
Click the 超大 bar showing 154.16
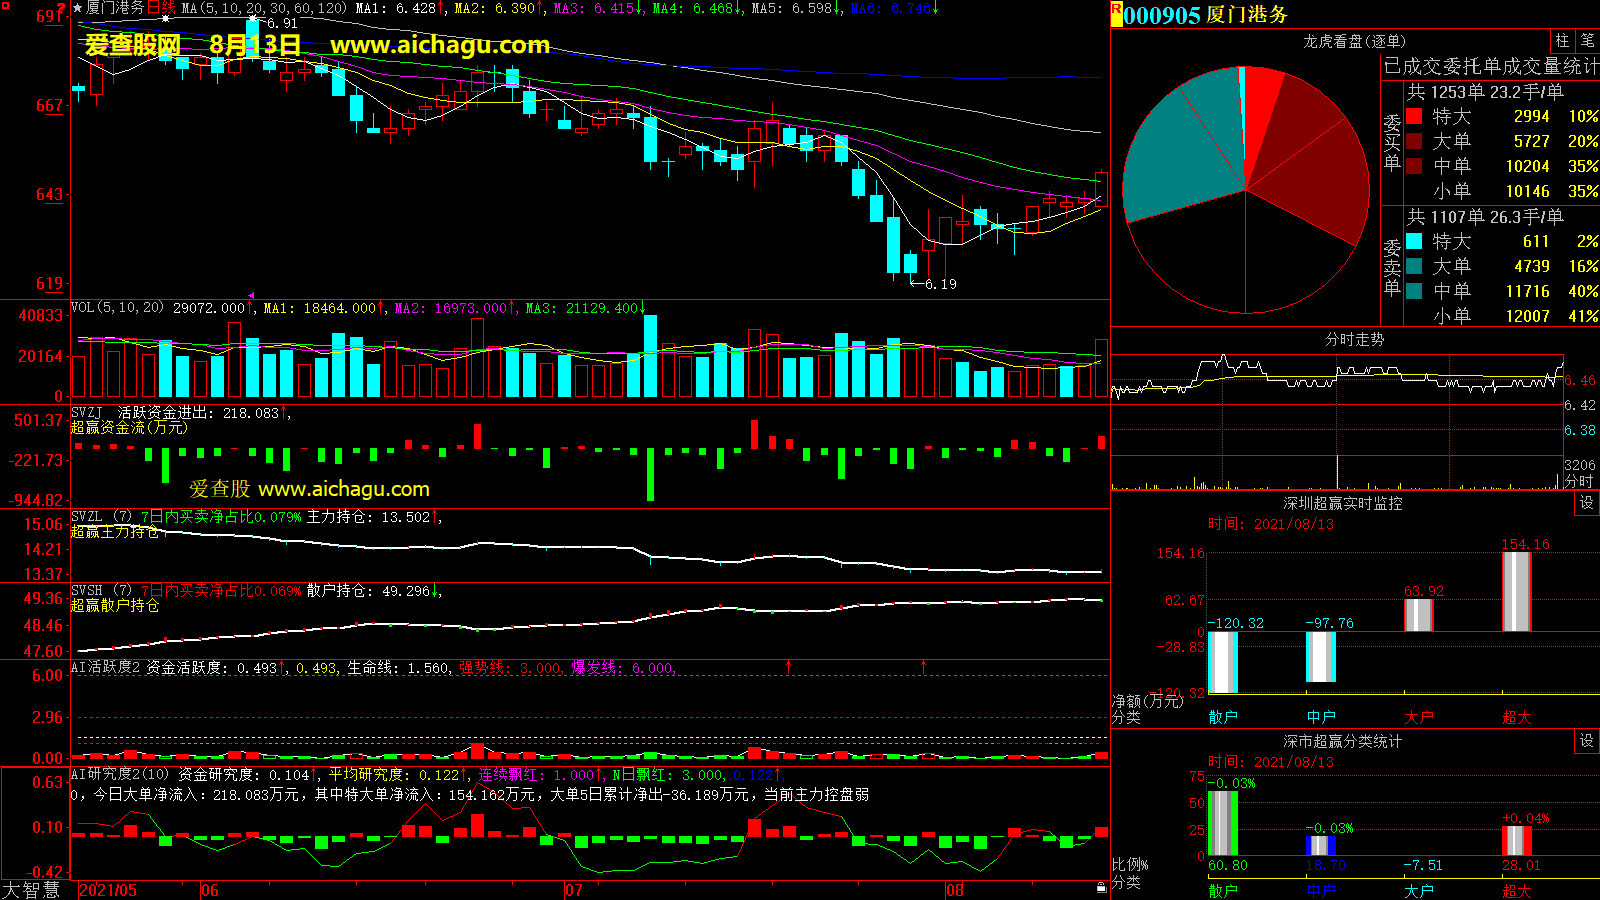(1516, 591)
